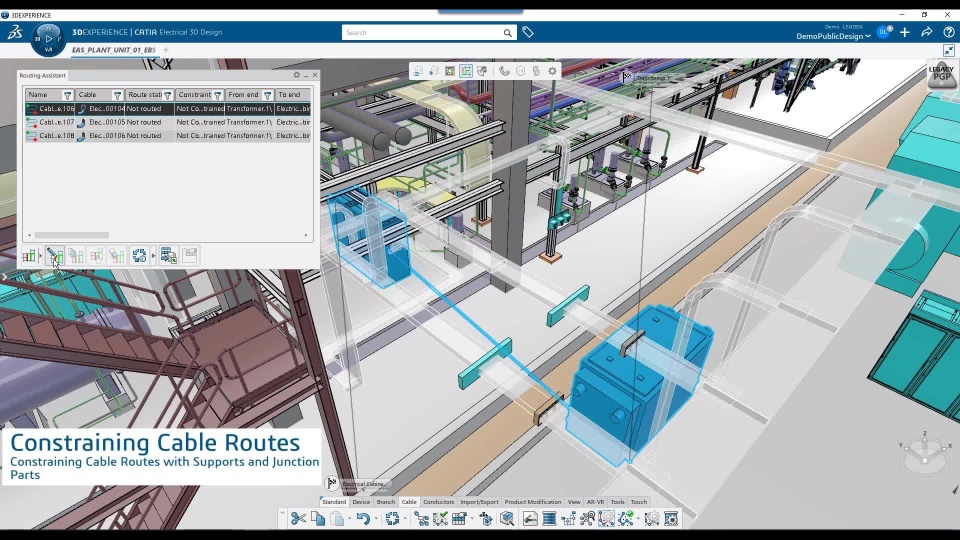Switch to the Import/Export tab
Image resolution: width=960 pixels, height=540 pixels.
479,501
